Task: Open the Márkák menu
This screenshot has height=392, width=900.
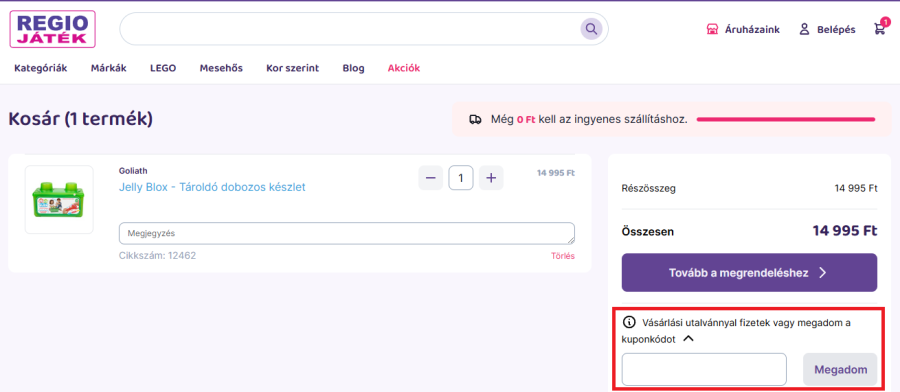Action: click(108, 68)
